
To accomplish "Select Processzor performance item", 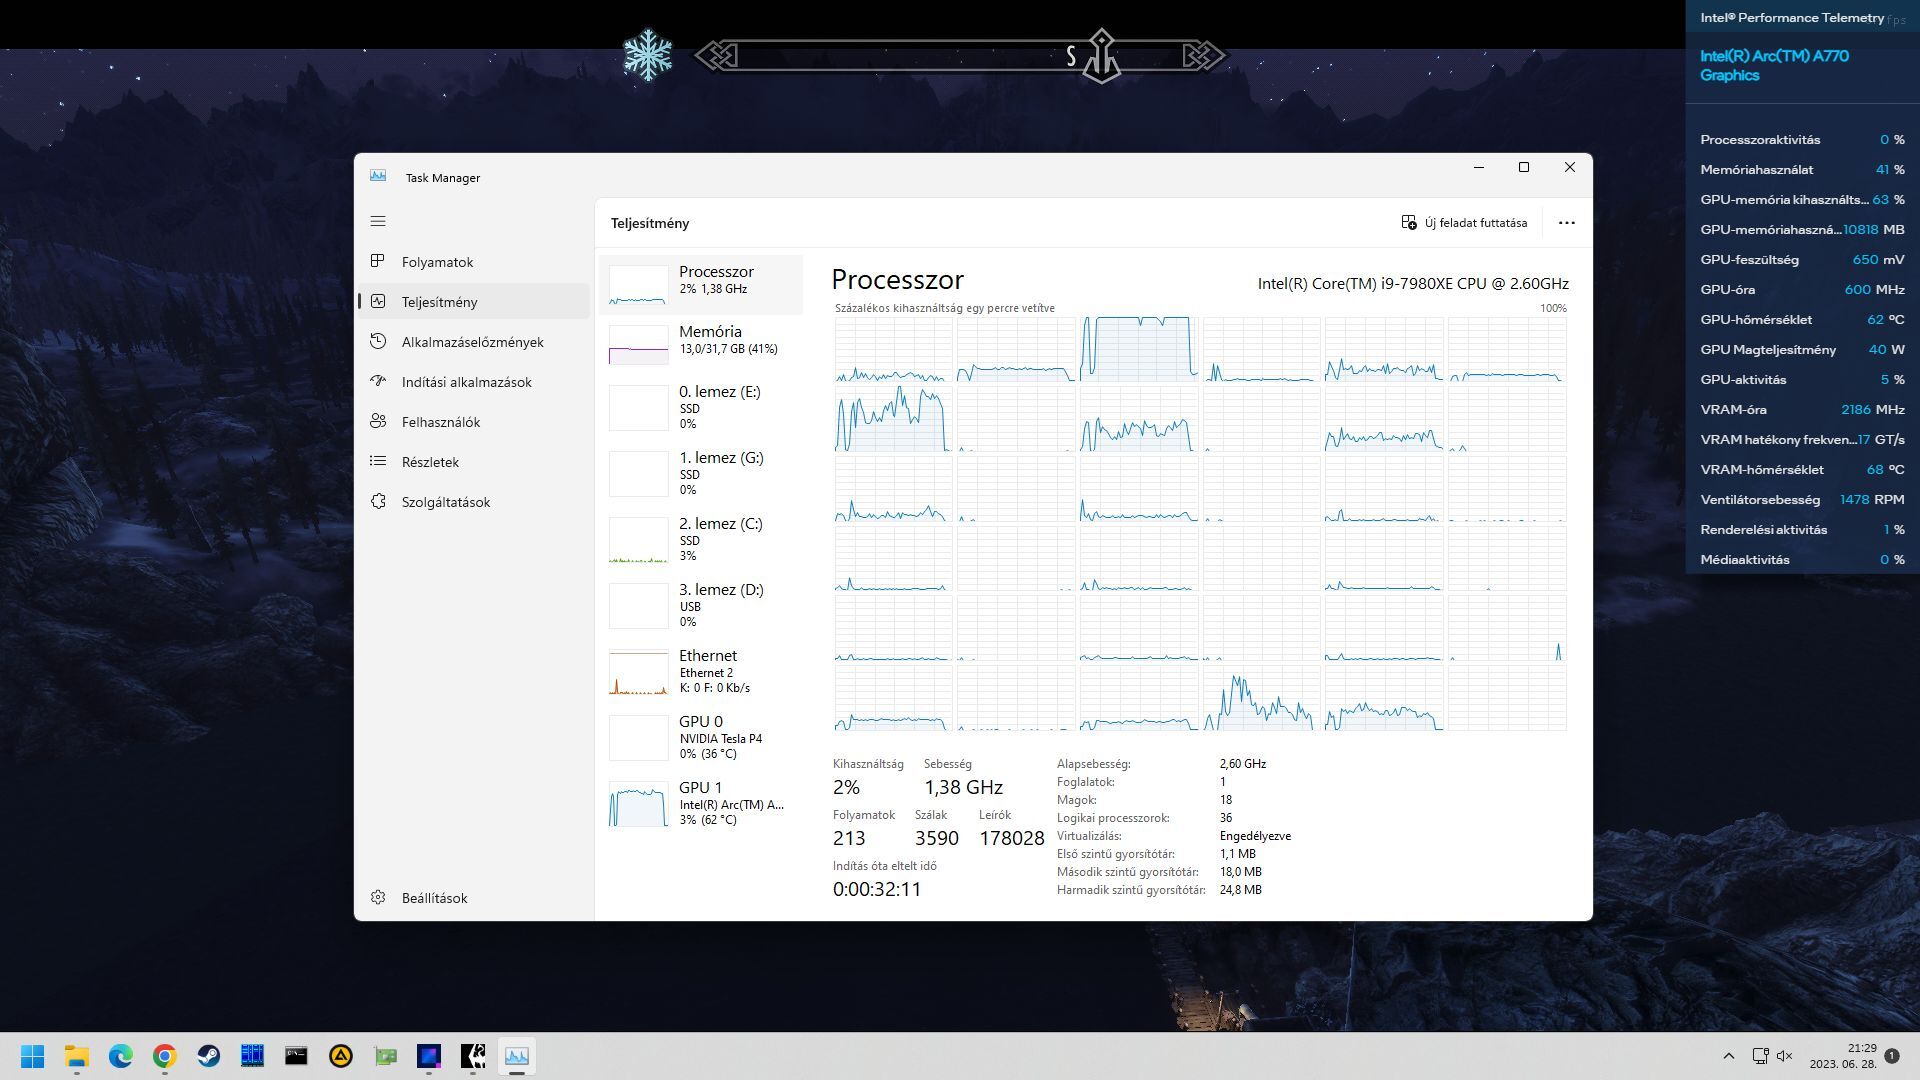I will [700, 285].
